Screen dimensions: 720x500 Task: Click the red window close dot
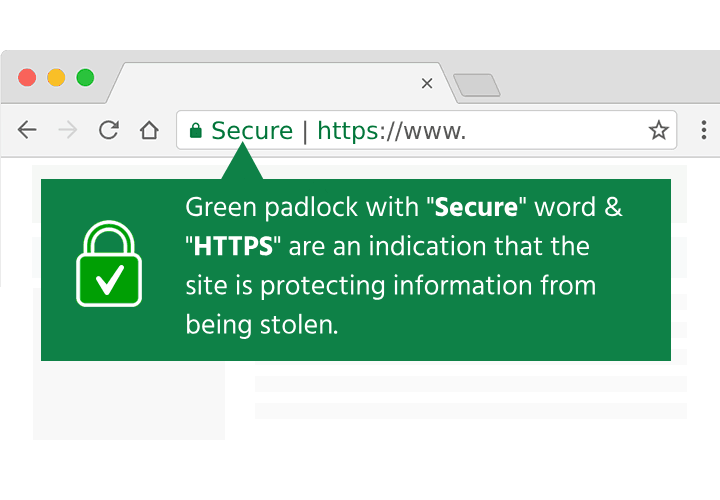click(x=27, y=78)
